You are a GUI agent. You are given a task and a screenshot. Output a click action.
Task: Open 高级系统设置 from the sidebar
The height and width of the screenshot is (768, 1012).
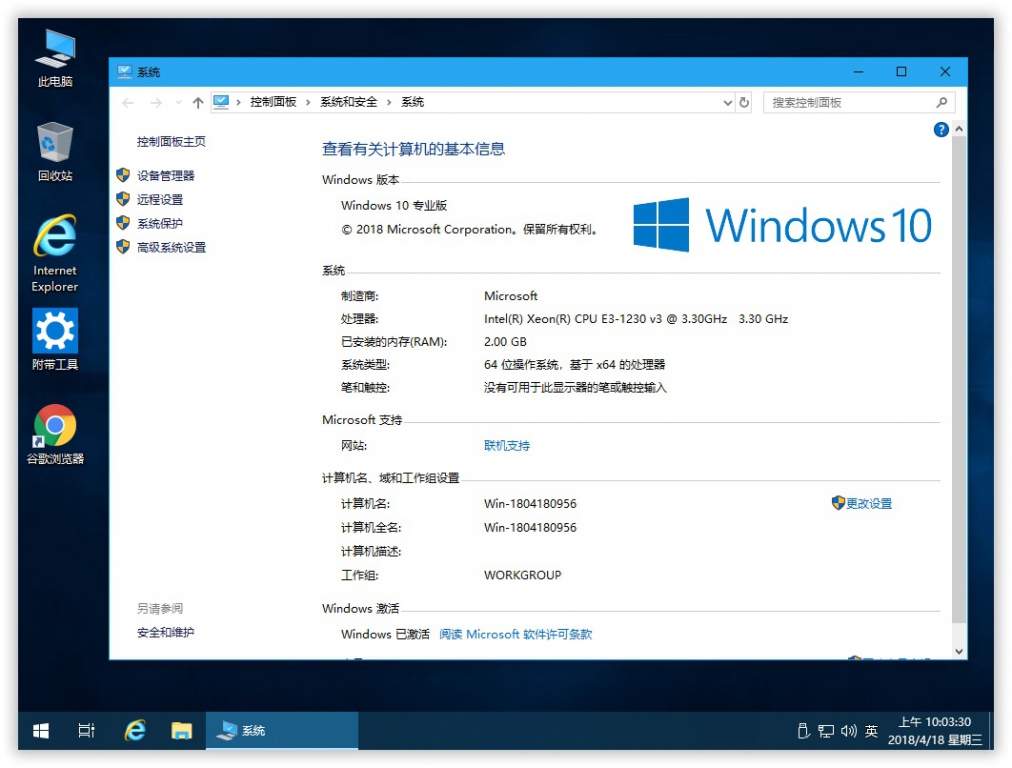[x=171, y=247]
